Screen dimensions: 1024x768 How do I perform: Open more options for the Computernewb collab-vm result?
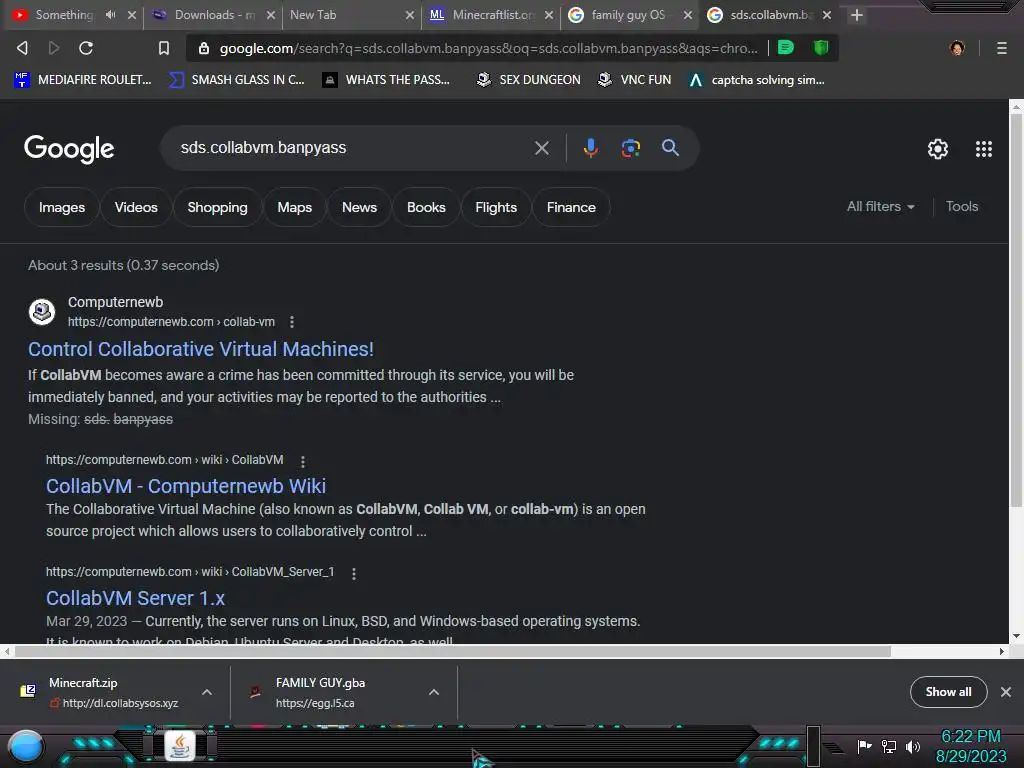292,322
